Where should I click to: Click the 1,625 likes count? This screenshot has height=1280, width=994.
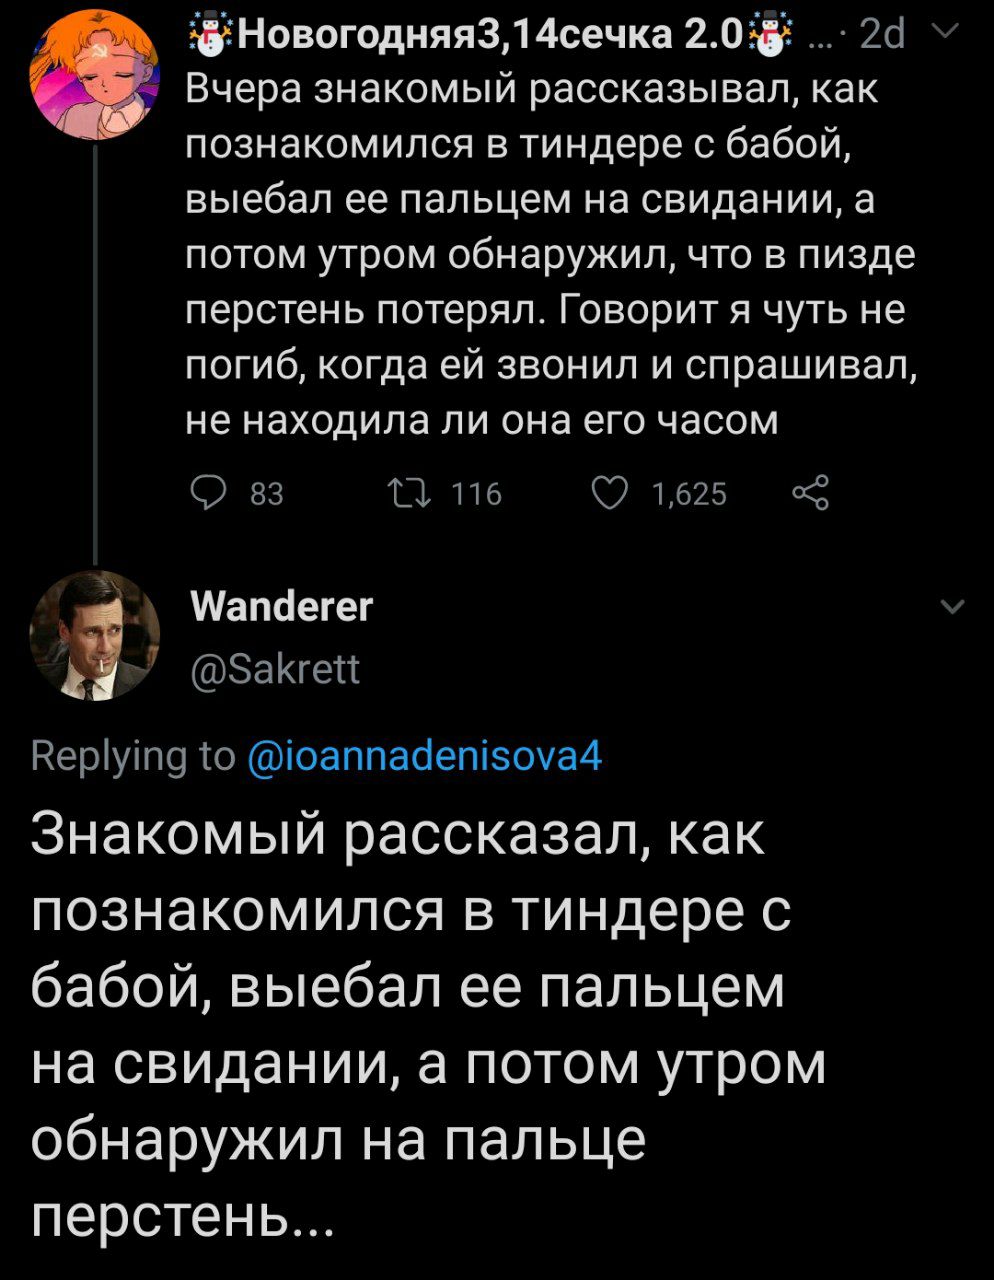[x=689, y=494]
